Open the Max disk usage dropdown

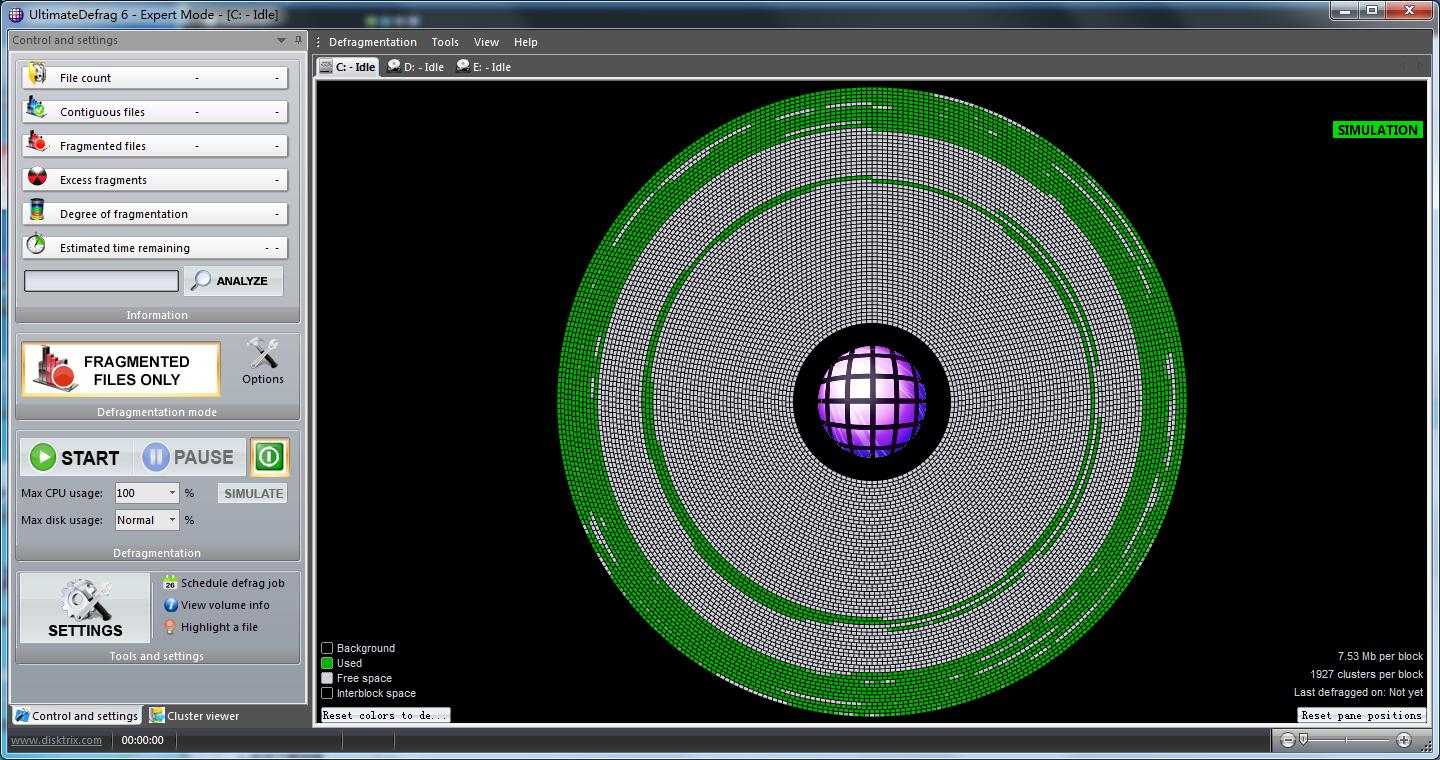[172, 520]
